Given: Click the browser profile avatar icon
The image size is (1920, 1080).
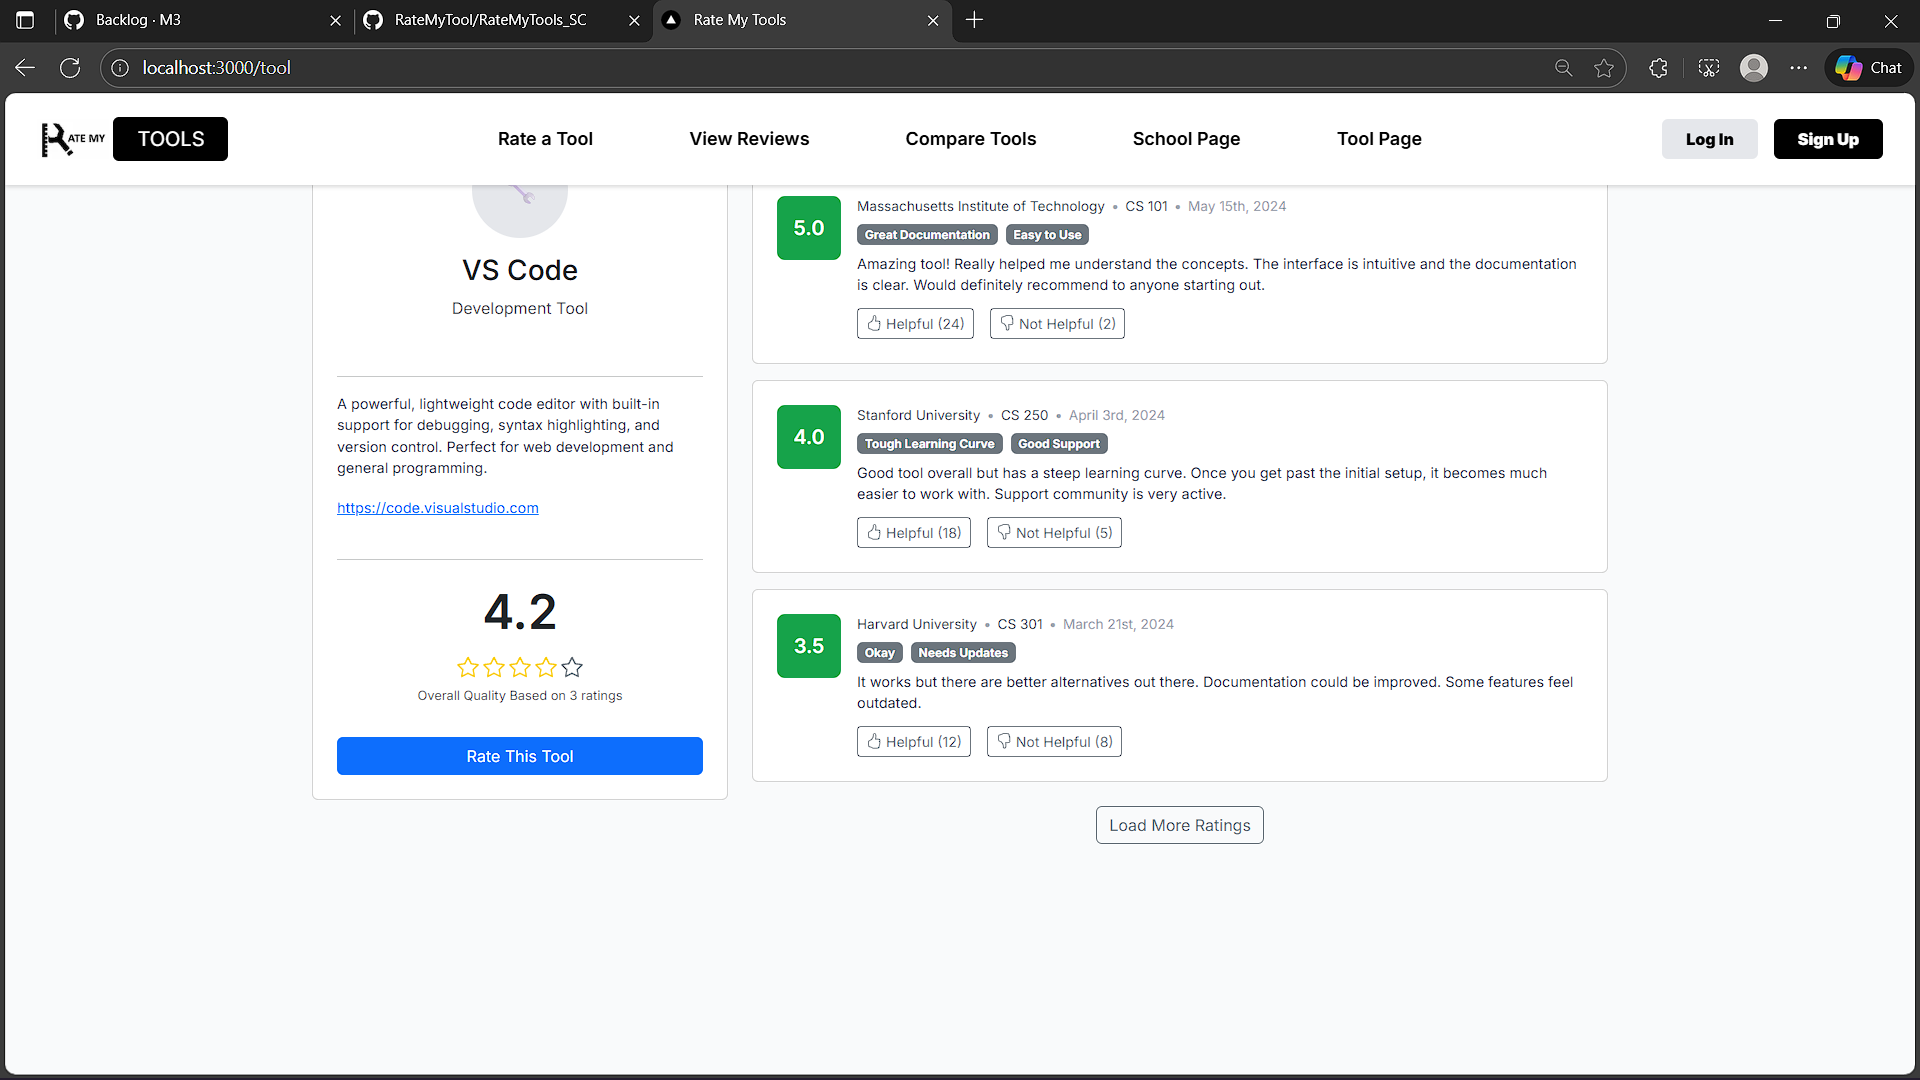Looking at the screenshot, I should pos(1753,68).
